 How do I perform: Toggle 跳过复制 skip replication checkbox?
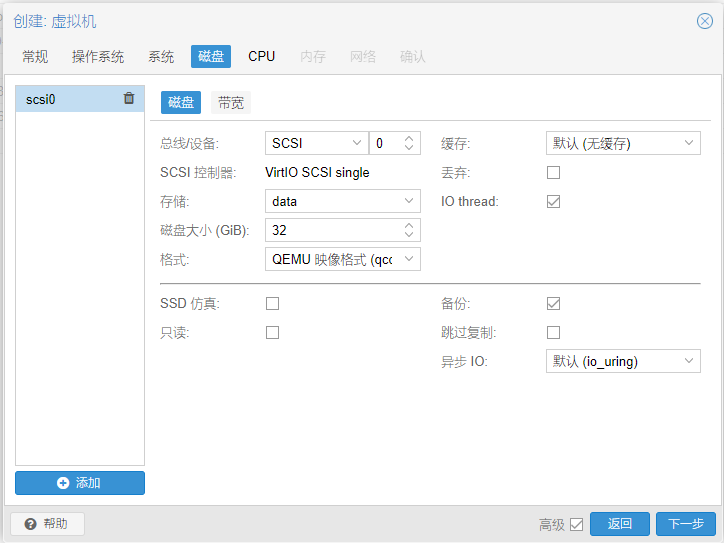tap(553, 332)
